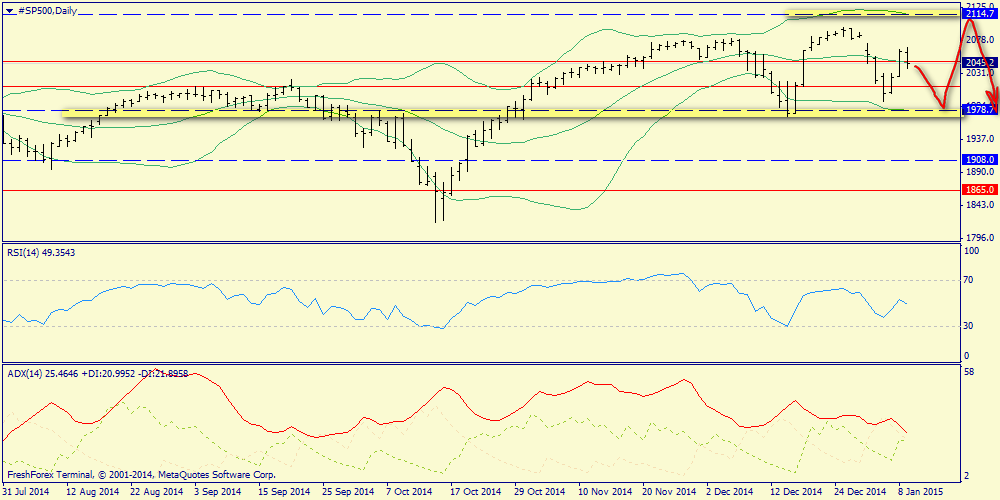Click the 12 Aug 2014 date label
This screenshot has height=500, width=1000.
90,492
